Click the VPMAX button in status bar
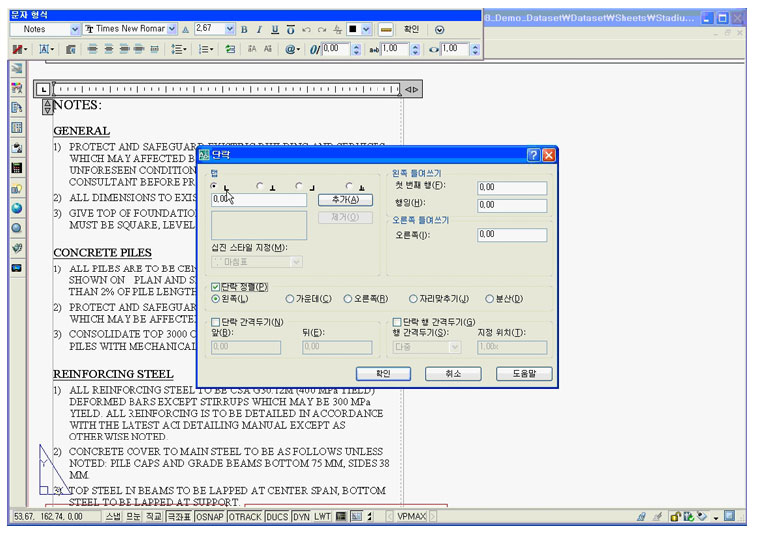The image size is (758, 534). (x=411, y=517)
